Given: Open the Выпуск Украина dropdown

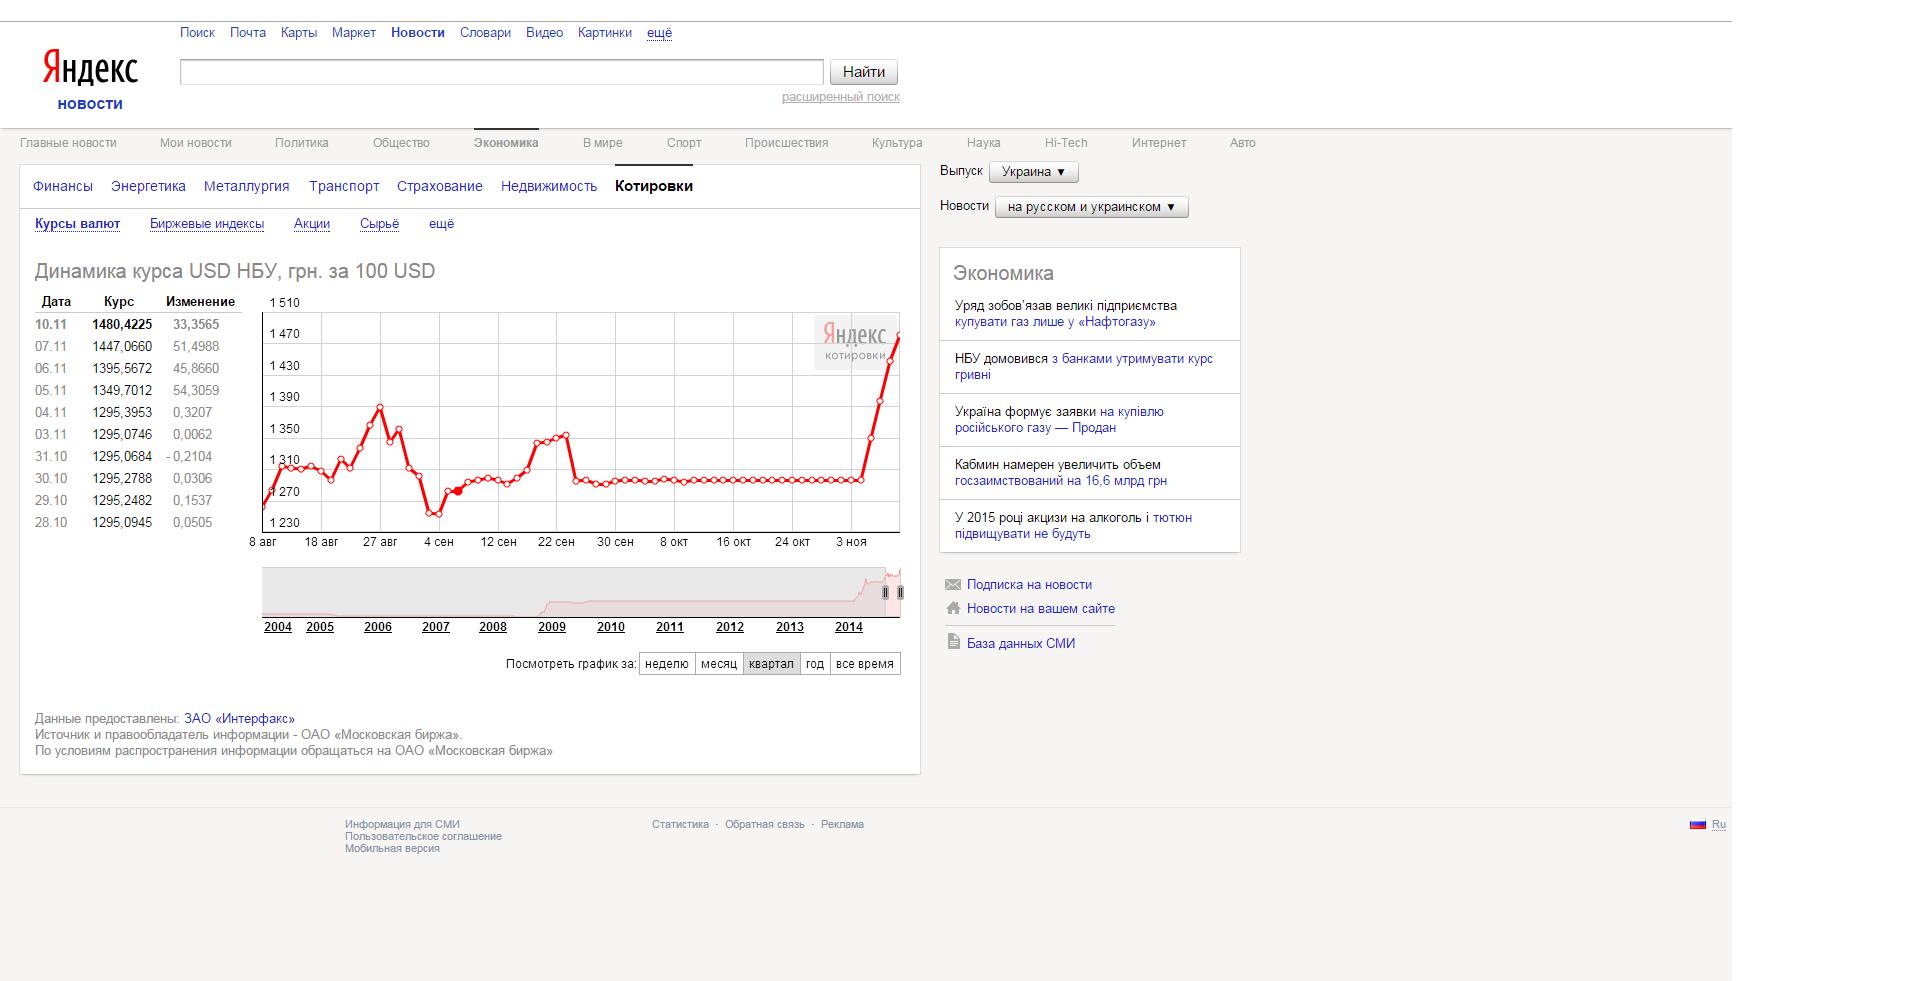Looking at the screenshot, I should pyautogui.click(x=1034, y=172).
